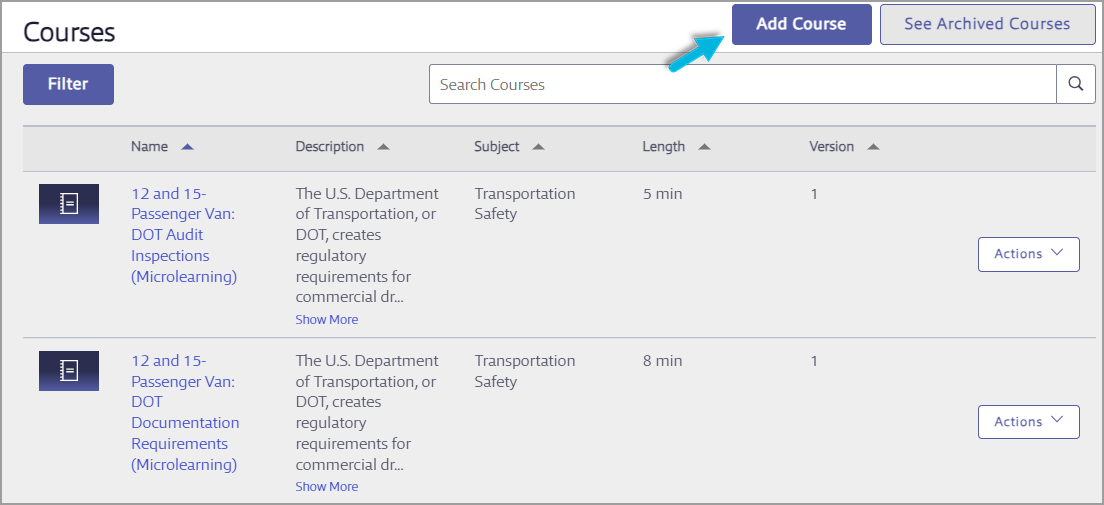Click the Length column header label
This screenshot has width=1104, height=505.
663,147
